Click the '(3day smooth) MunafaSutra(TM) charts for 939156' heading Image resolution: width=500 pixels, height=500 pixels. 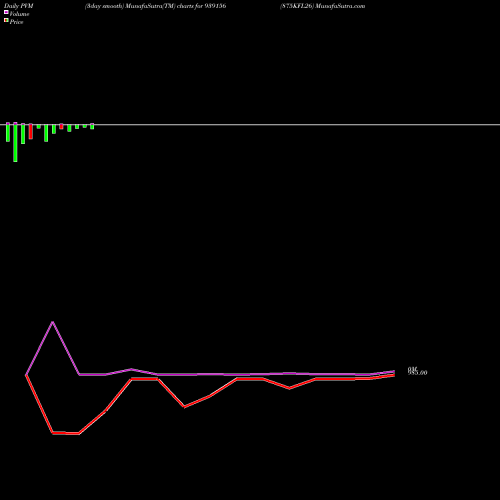pos(155,6)
